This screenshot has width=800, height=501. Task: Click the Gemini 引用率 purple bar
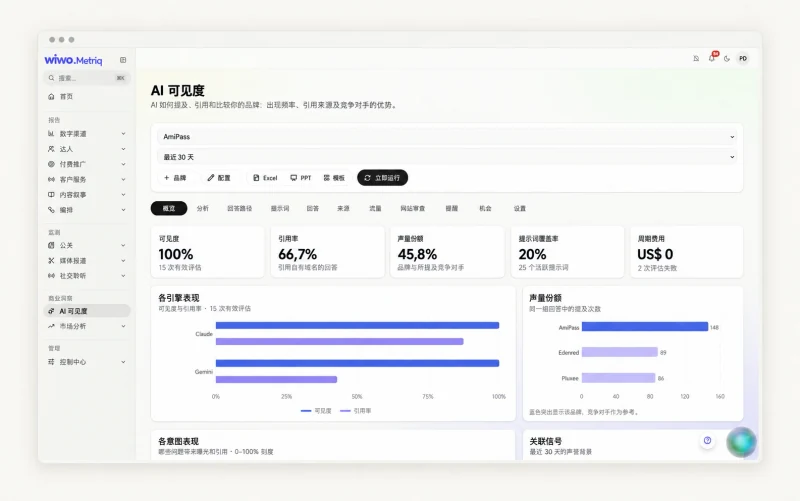[276, 380]
